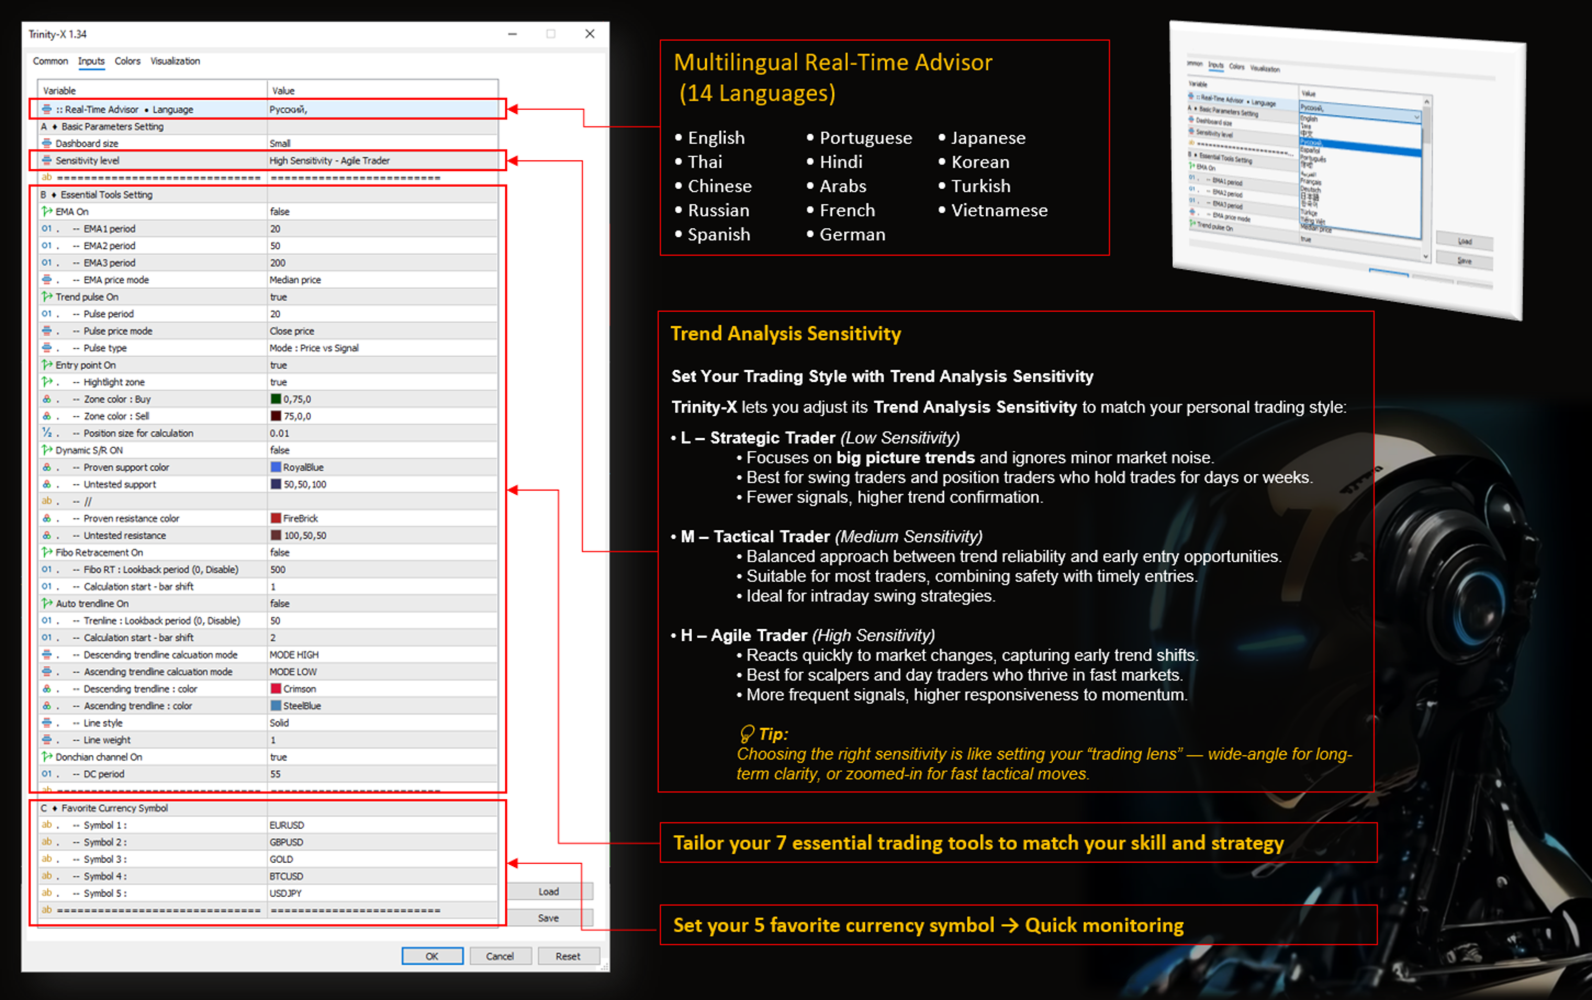This screenshot has width=1592, height=1000.
Task: Open the High Sensitivity - Agile Trader dropdown
Action: pyautogui.click(x=382, y=160)
